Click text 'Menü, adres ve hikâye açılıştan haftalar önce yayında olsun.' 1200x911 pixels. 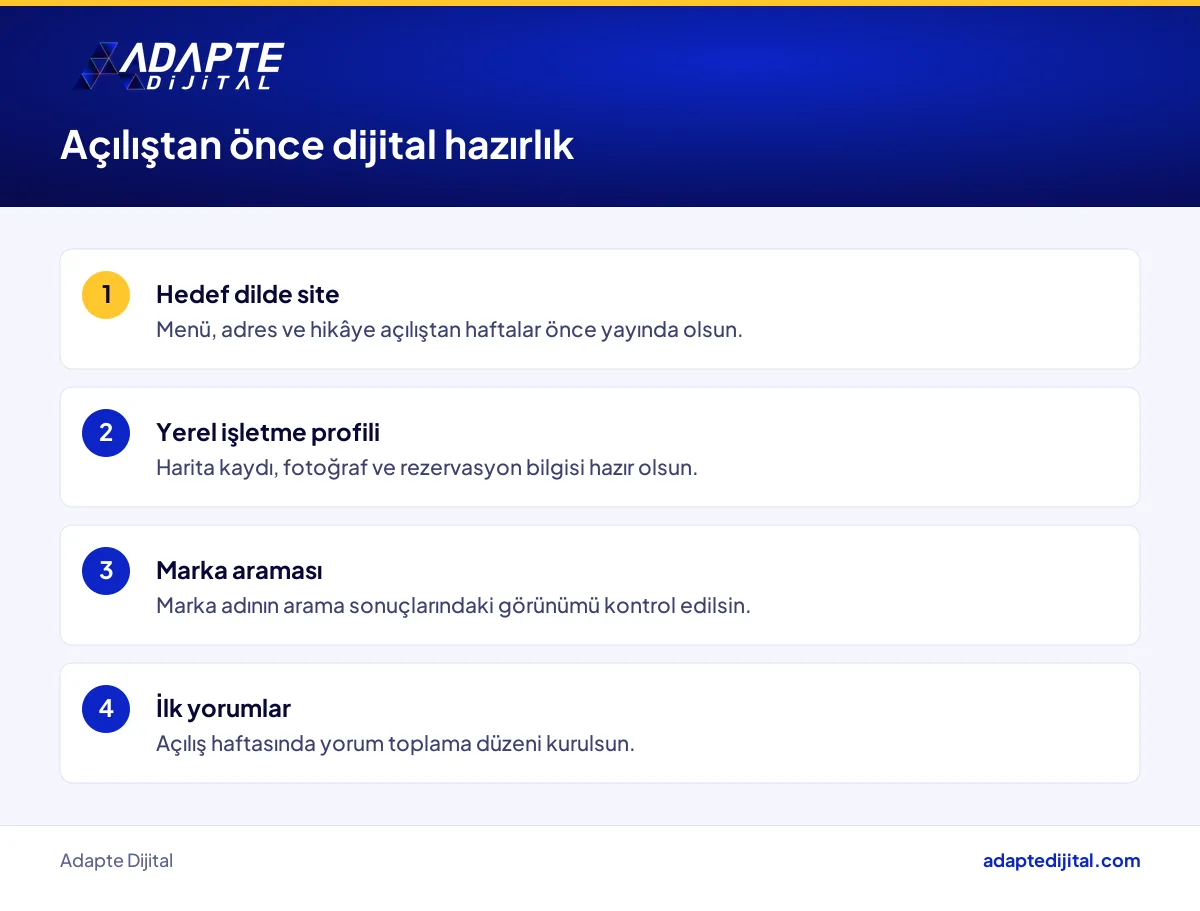449,329
